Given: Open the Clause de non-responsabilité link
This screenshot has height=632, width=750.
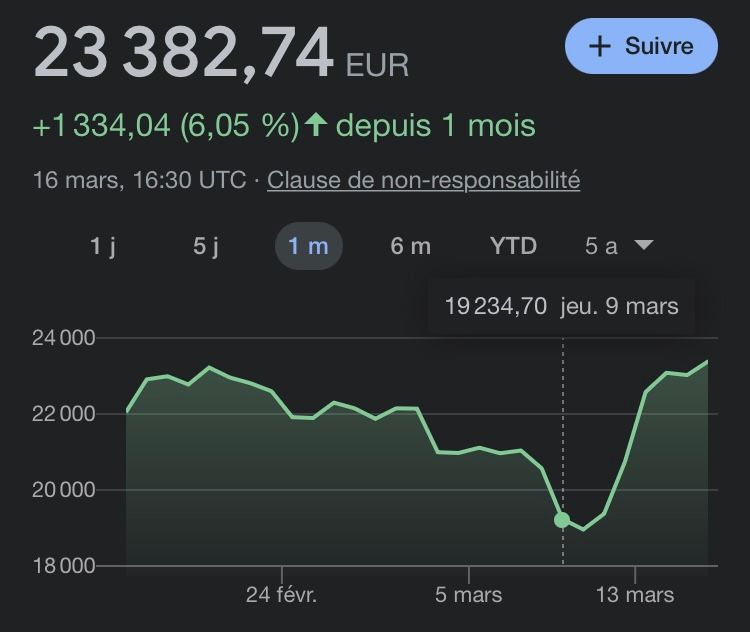Looking at the screenshot, I should [x=424, y=181].
